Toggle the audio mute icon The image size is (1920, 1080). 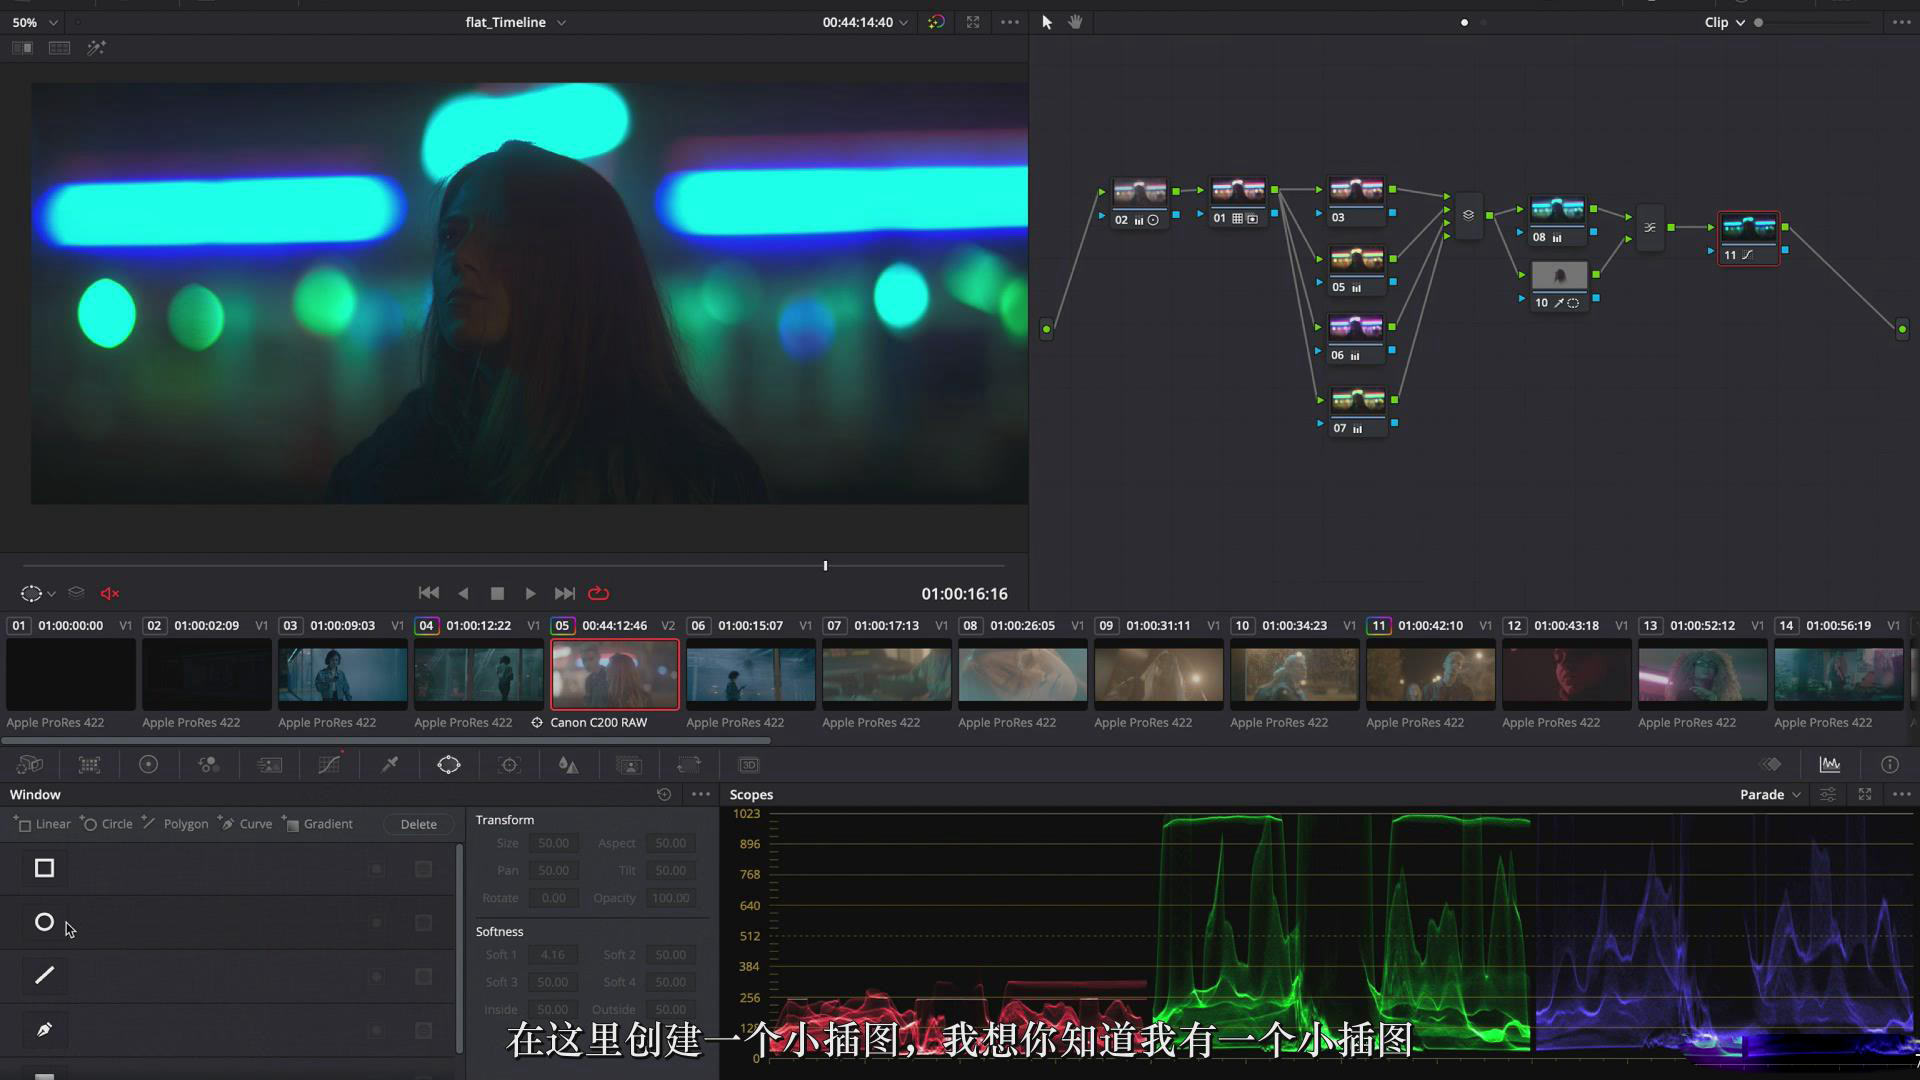coord(110,594)
